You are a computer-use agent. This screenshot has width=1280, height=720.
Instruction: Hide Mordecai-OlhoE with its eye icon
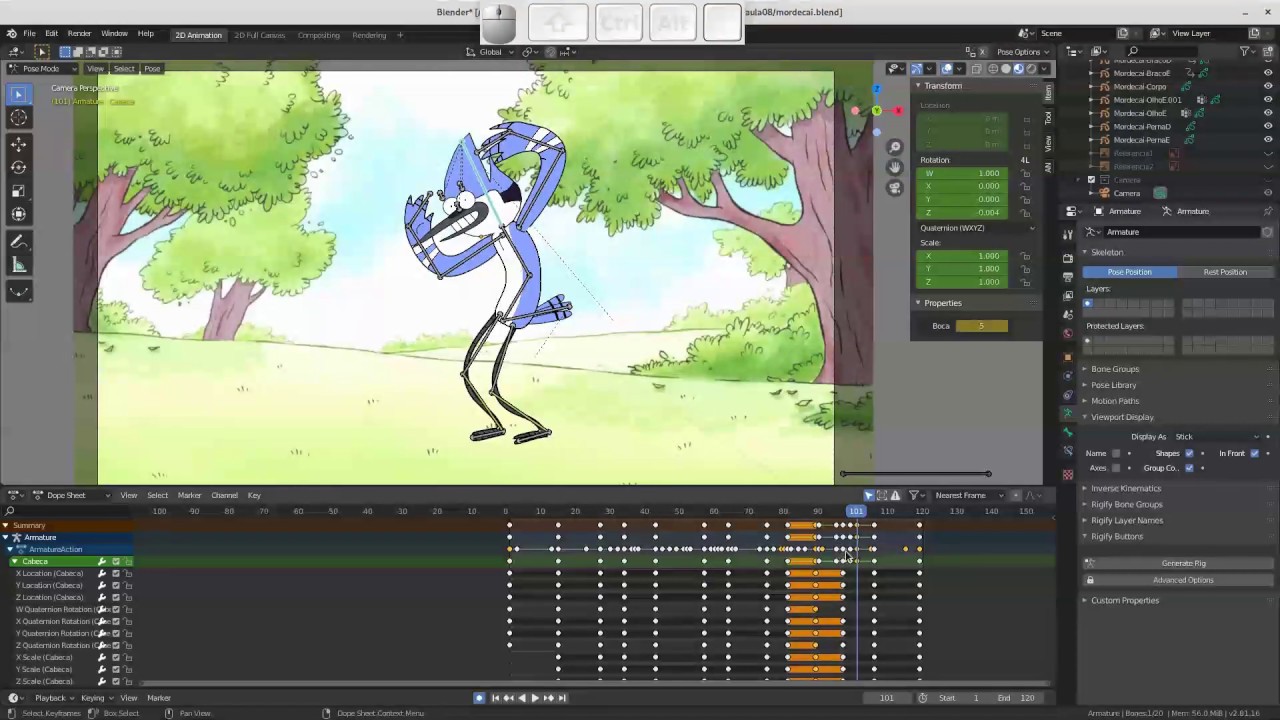1268,113
